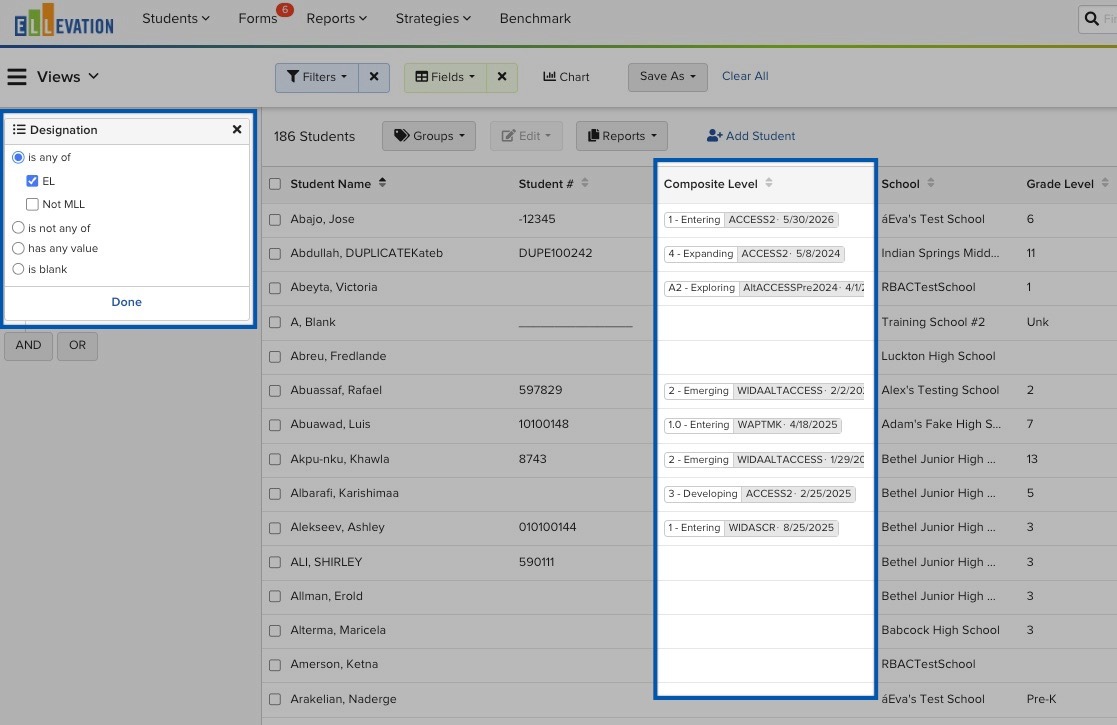Click Add Student link
The image size is (1117, 725).
tap(751, 136)
